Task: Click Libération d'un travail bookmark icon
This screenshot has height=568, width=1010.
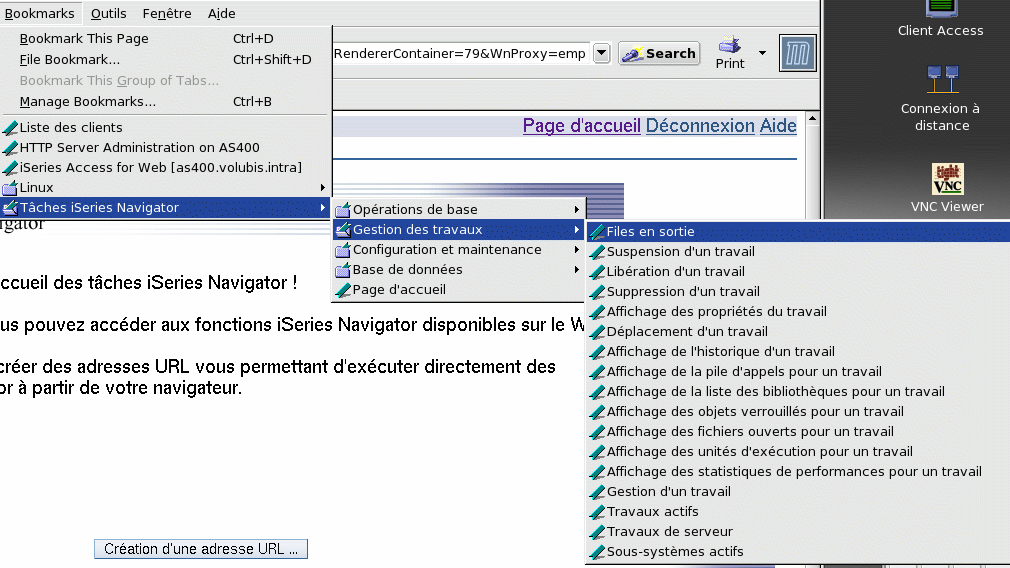Action: point(597,271)
